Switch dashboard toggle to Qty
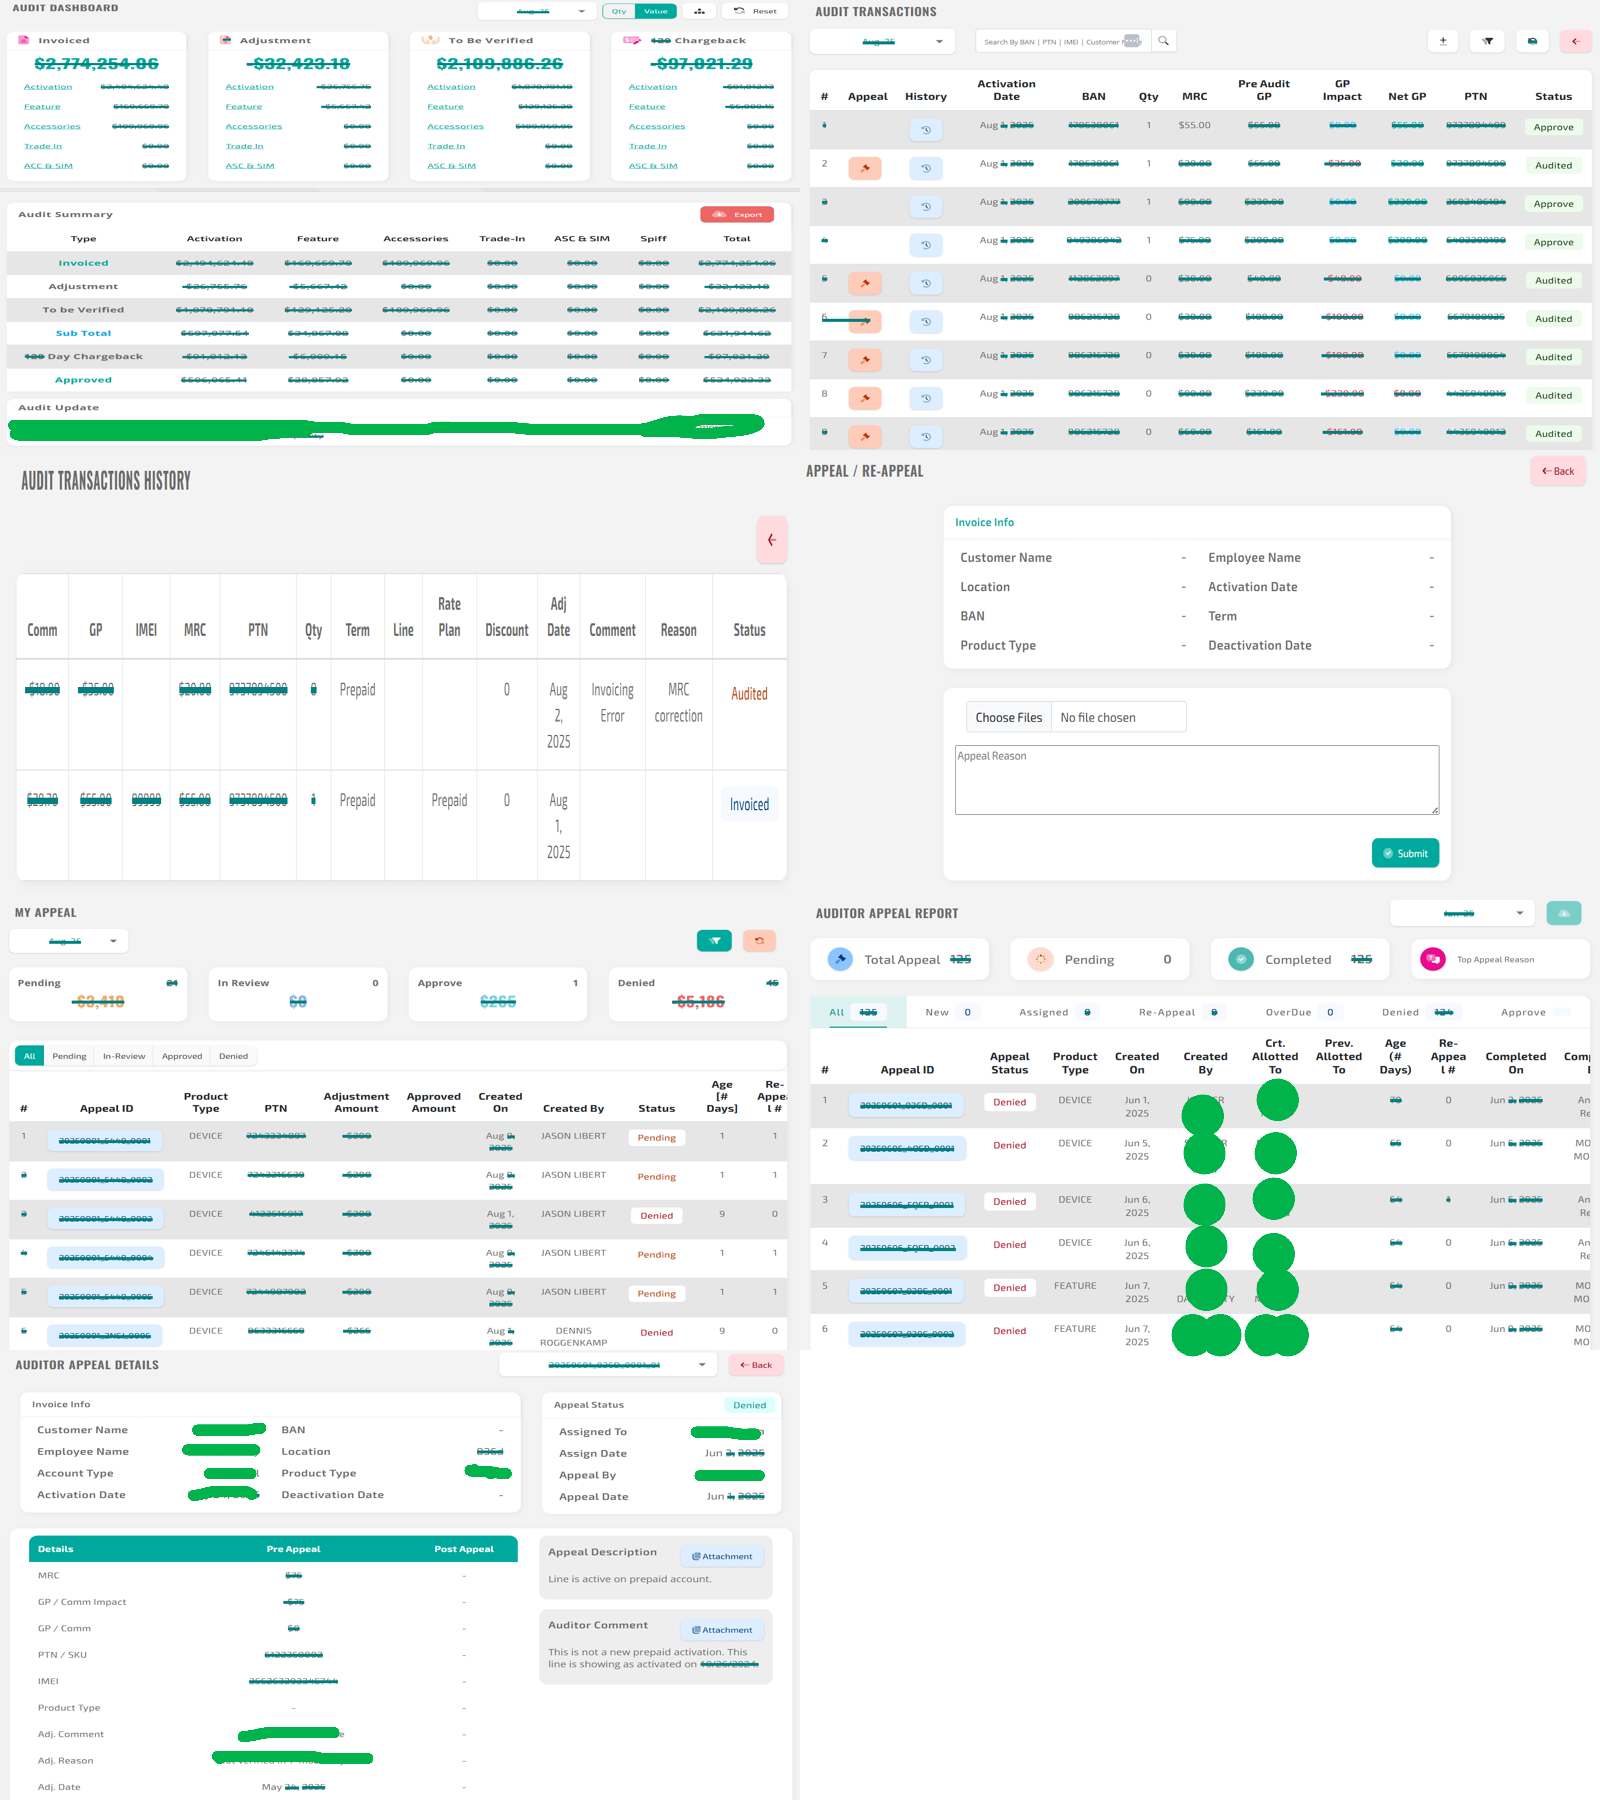This screenshot has height=1800, width=1600. click(x=619, y=11)
